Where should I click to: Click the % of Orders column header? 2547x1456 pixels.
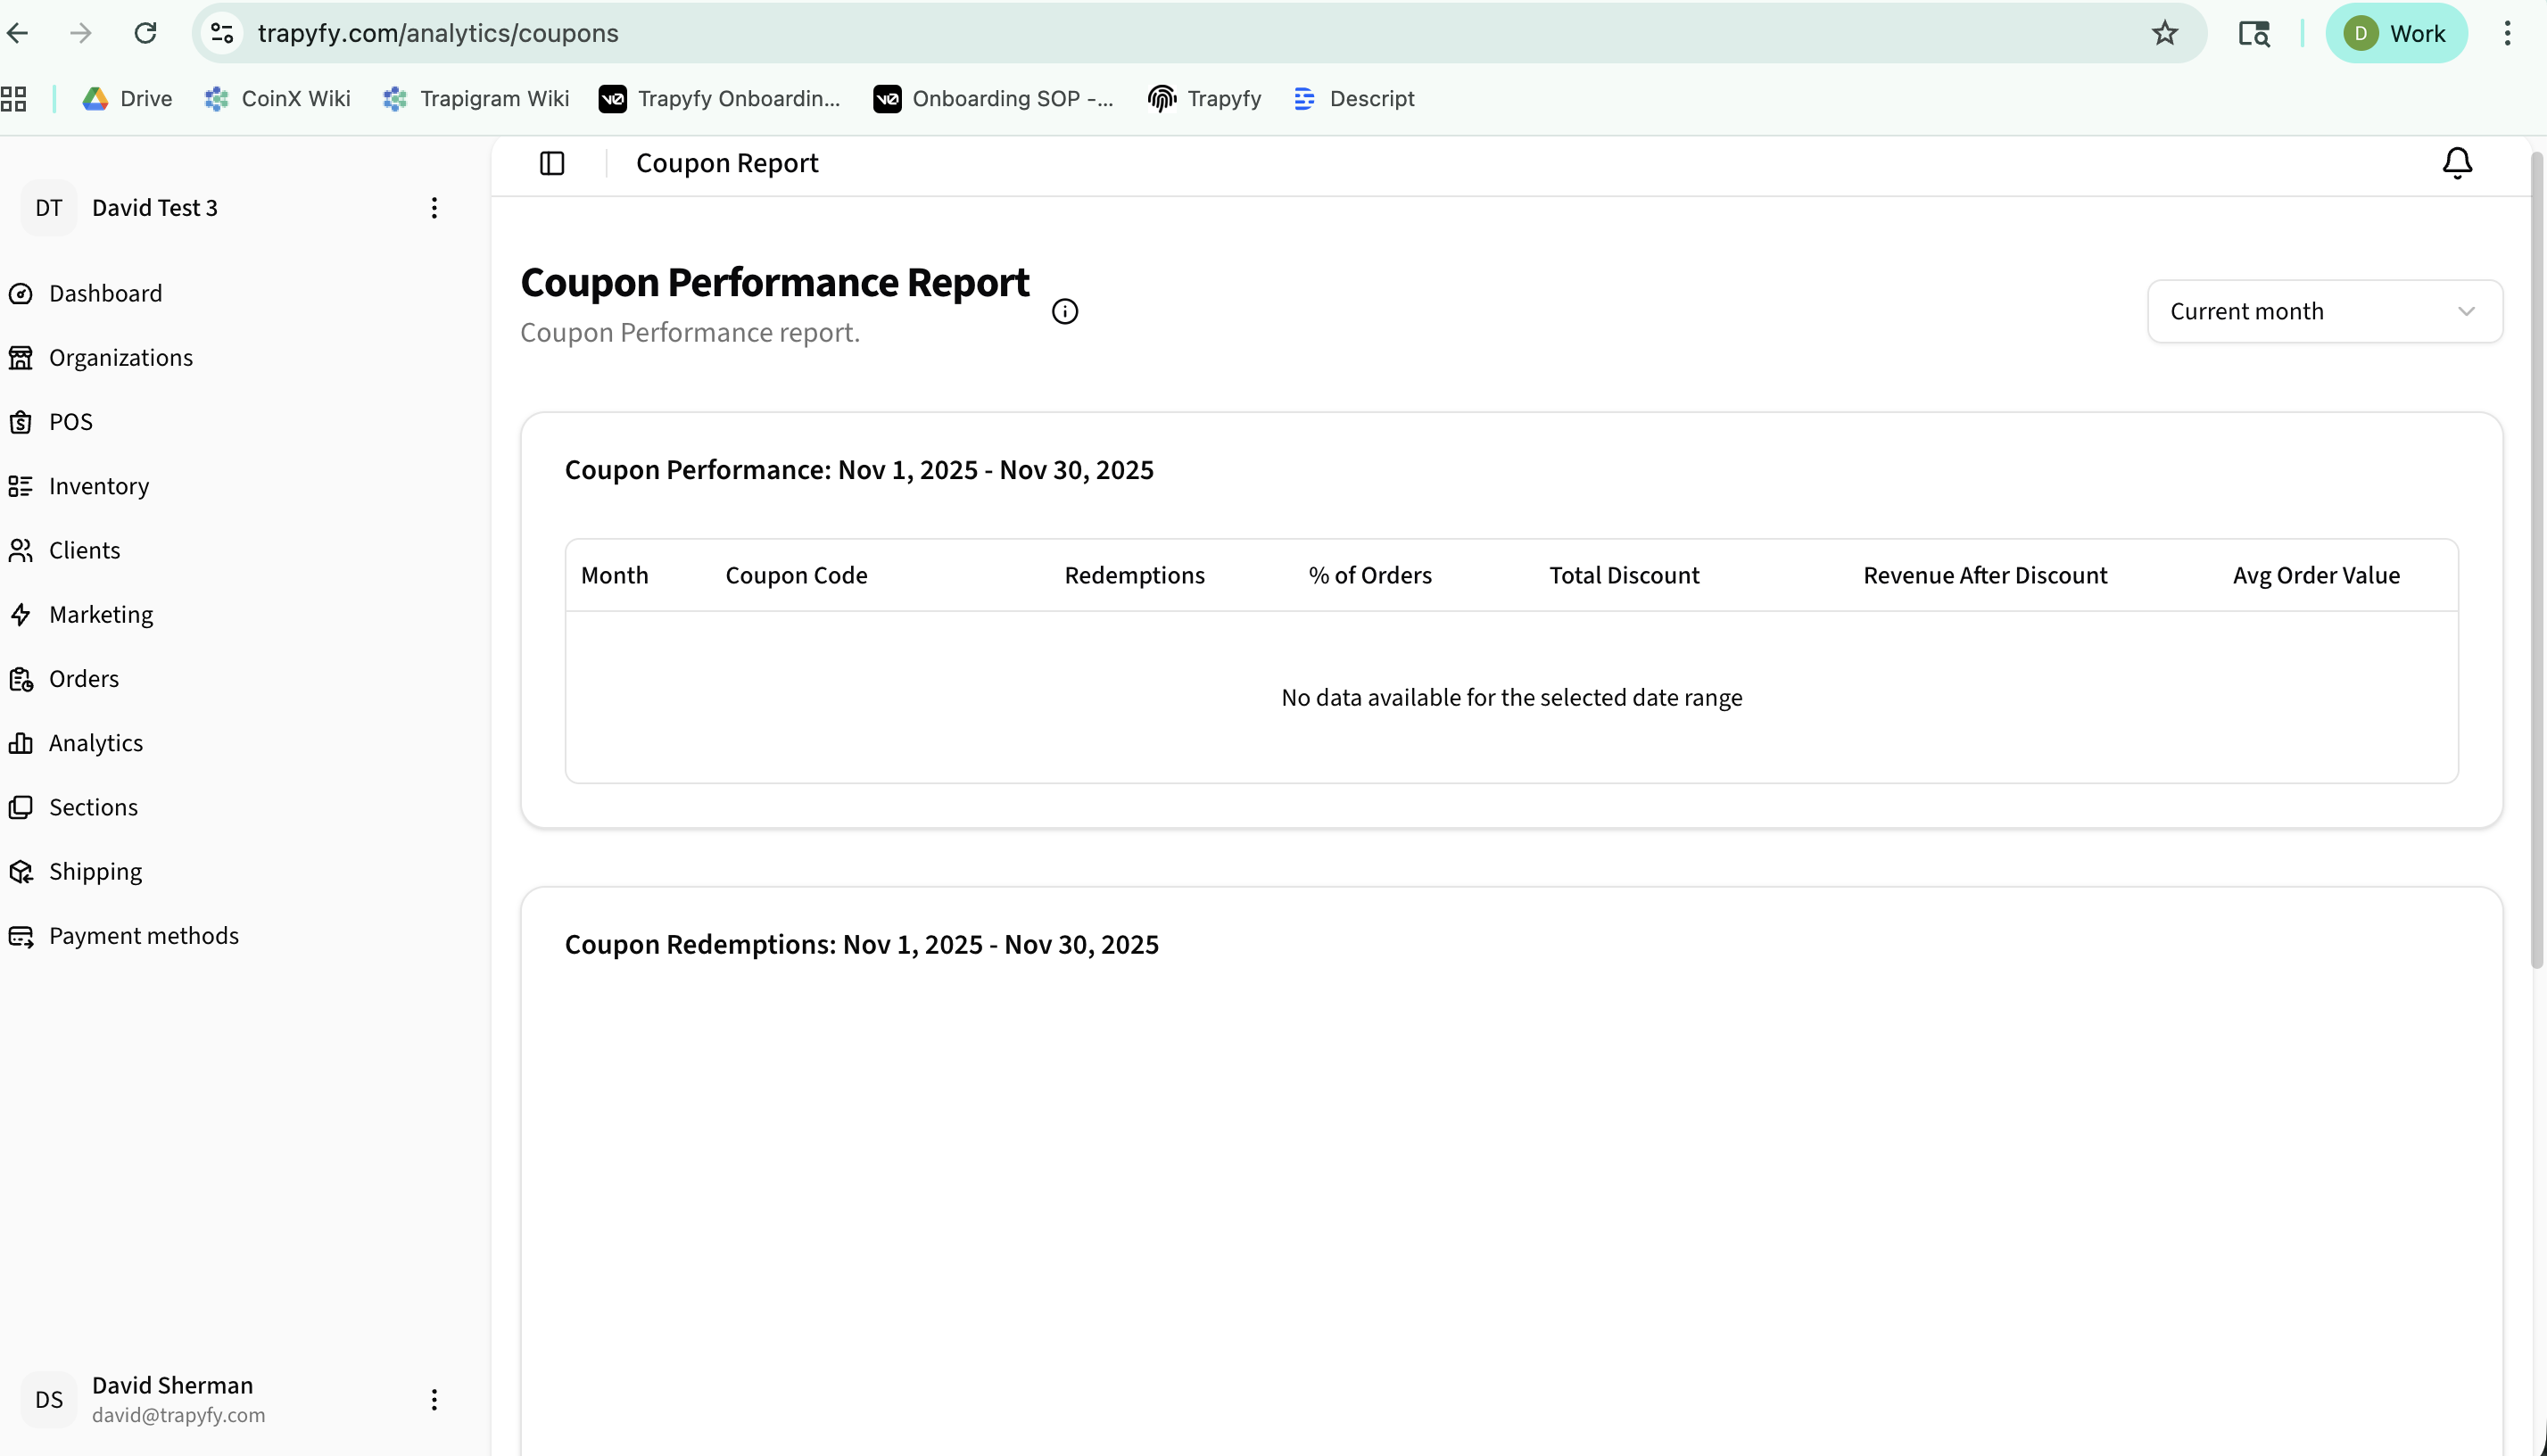1370,575
